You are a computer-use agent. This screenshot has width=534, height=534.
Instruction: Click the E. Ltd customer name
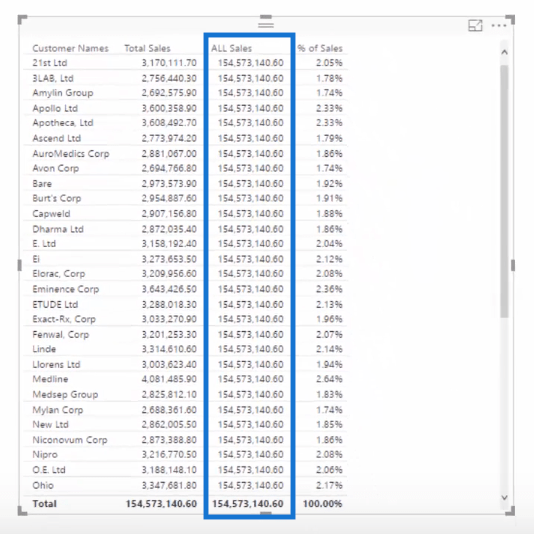(44, 244)
